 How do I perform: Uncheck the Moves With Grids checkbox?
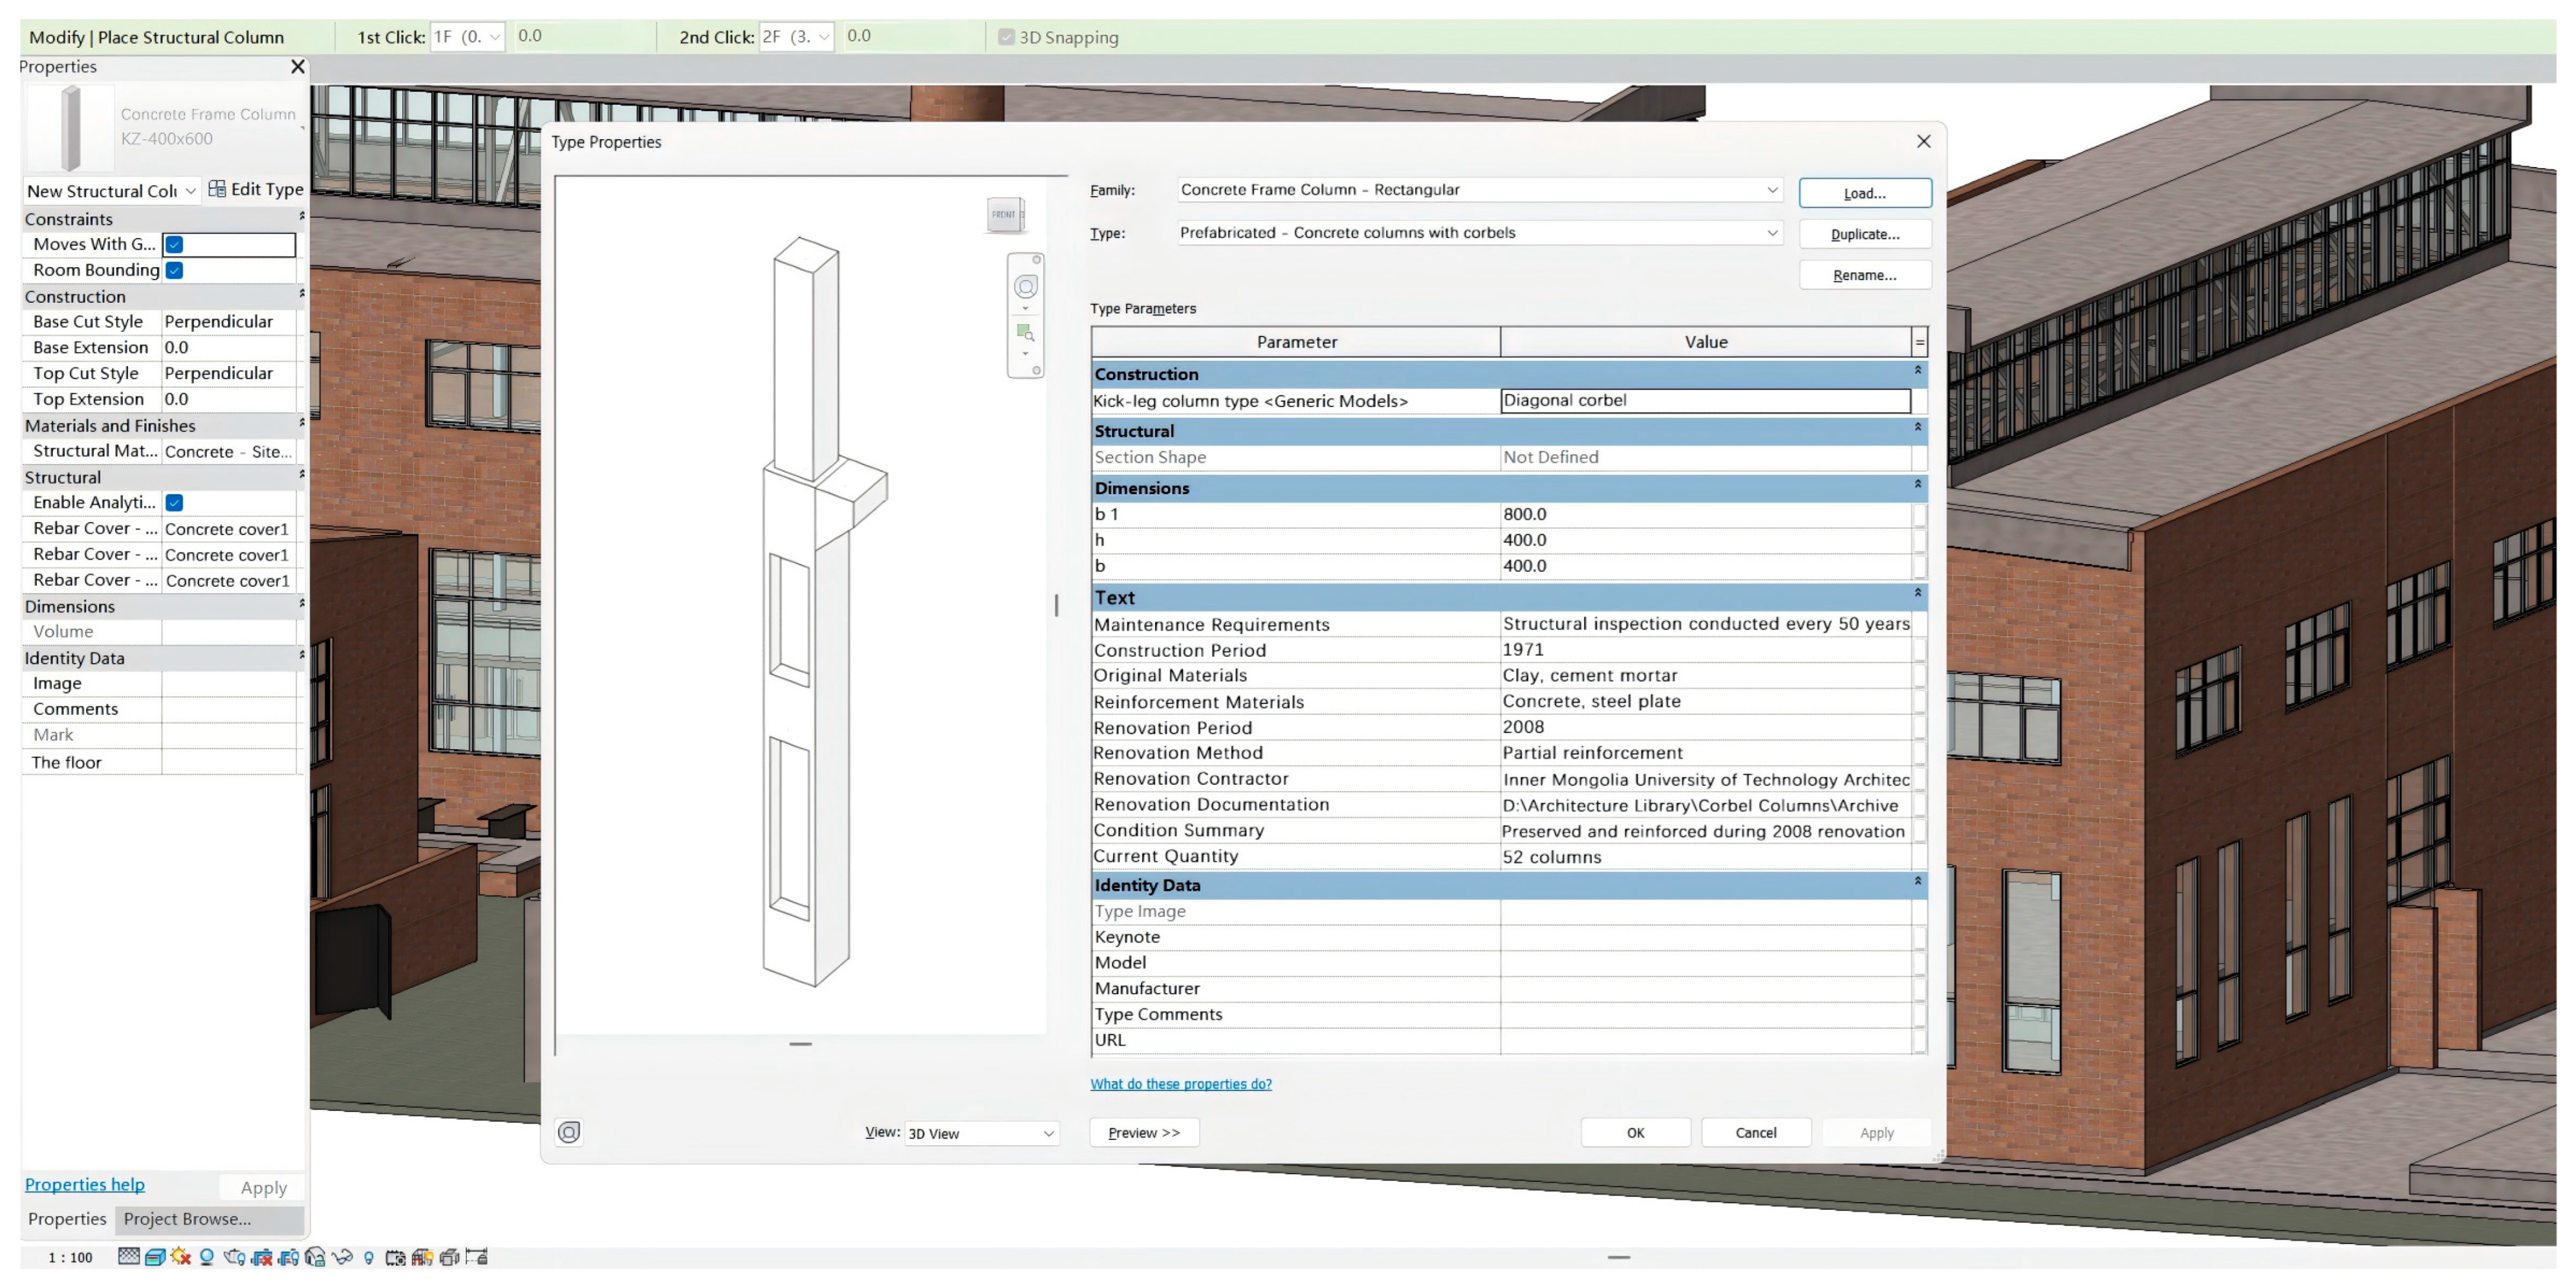(x=175, y=245)
